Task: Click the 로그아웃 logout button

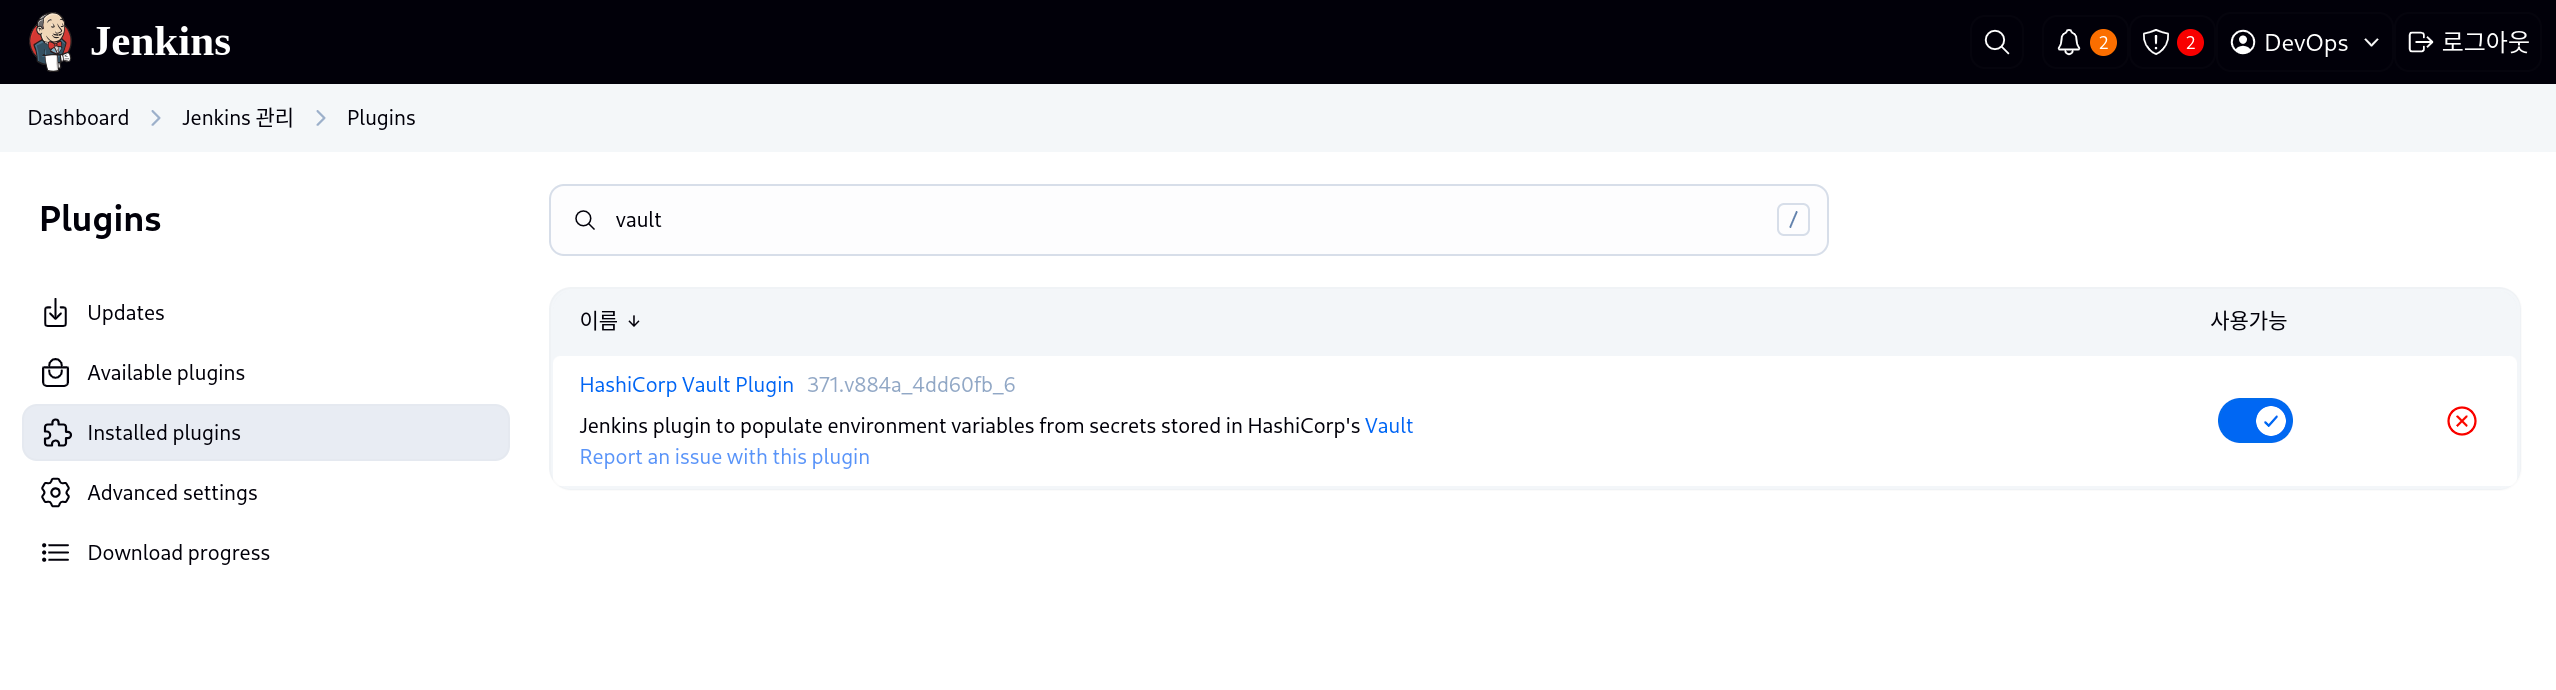Action: (x=2468, y=42)
